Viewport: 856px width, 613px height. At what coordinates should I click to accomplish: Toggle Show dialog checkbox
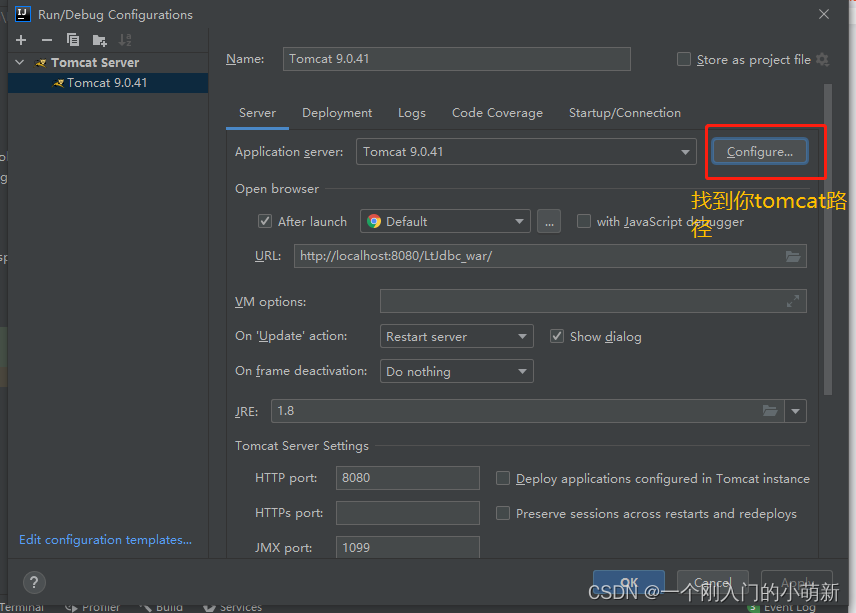point(556,336)
